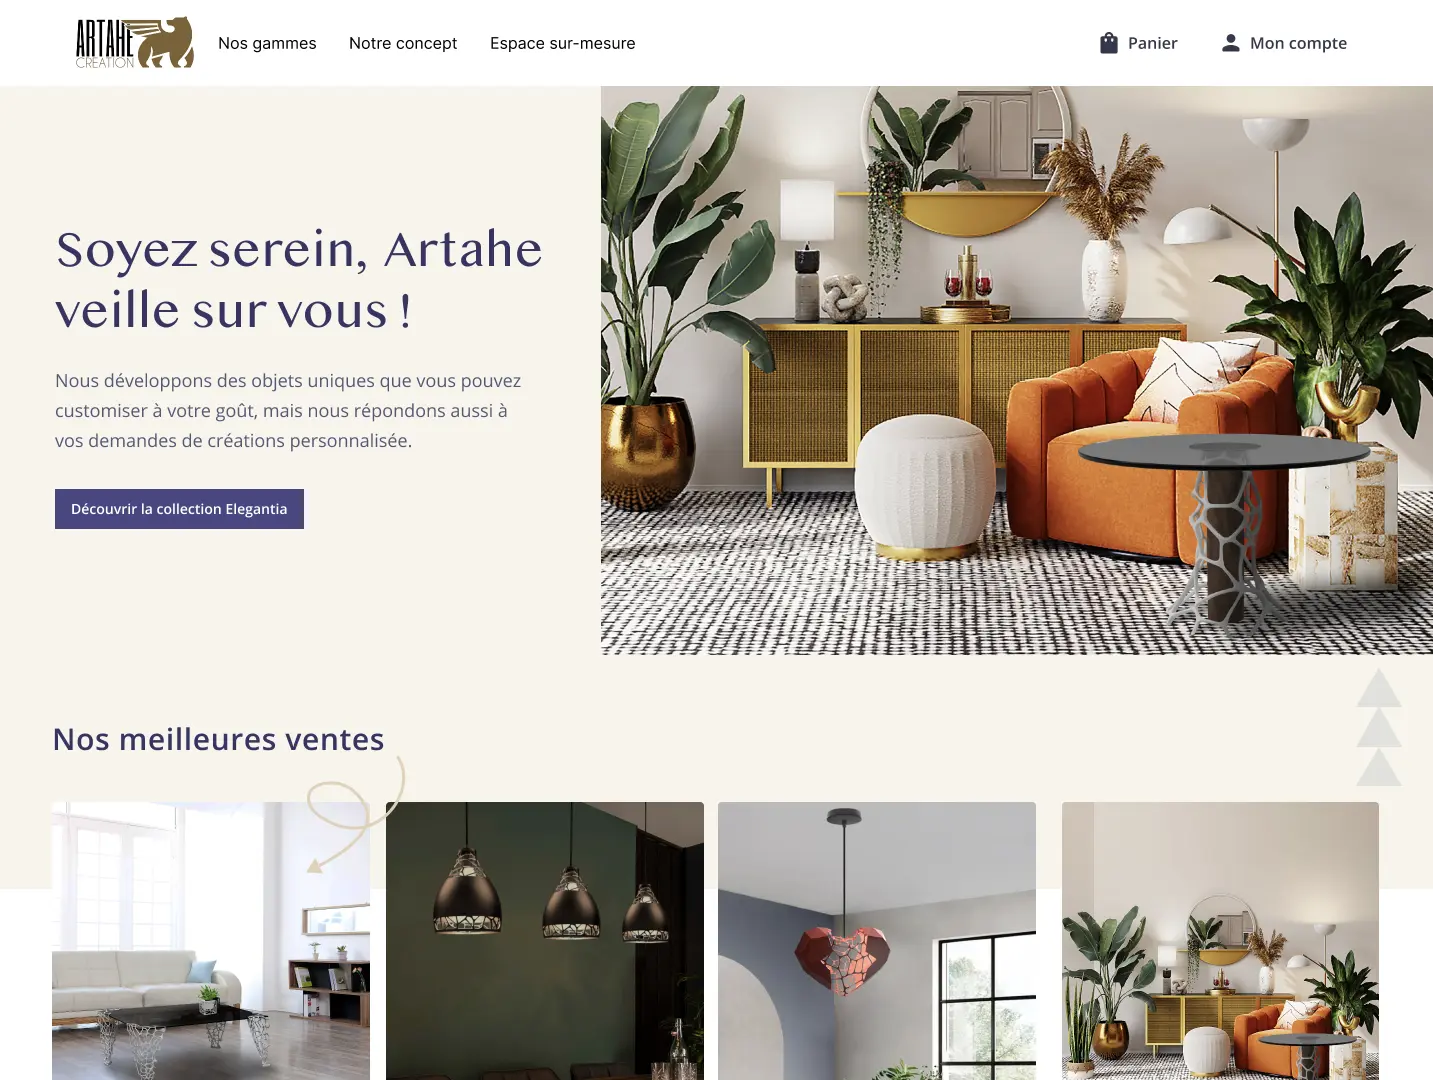
Task: Open the glass coffee table product
Action: (211, 941)
